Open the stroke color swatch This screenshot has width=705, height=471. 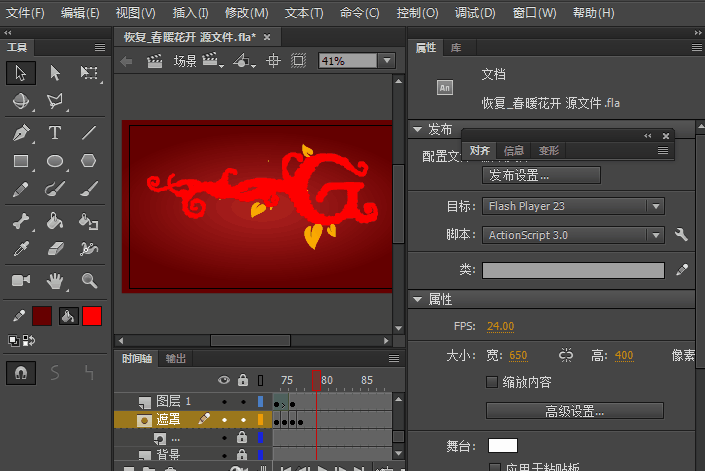[42, 316]
